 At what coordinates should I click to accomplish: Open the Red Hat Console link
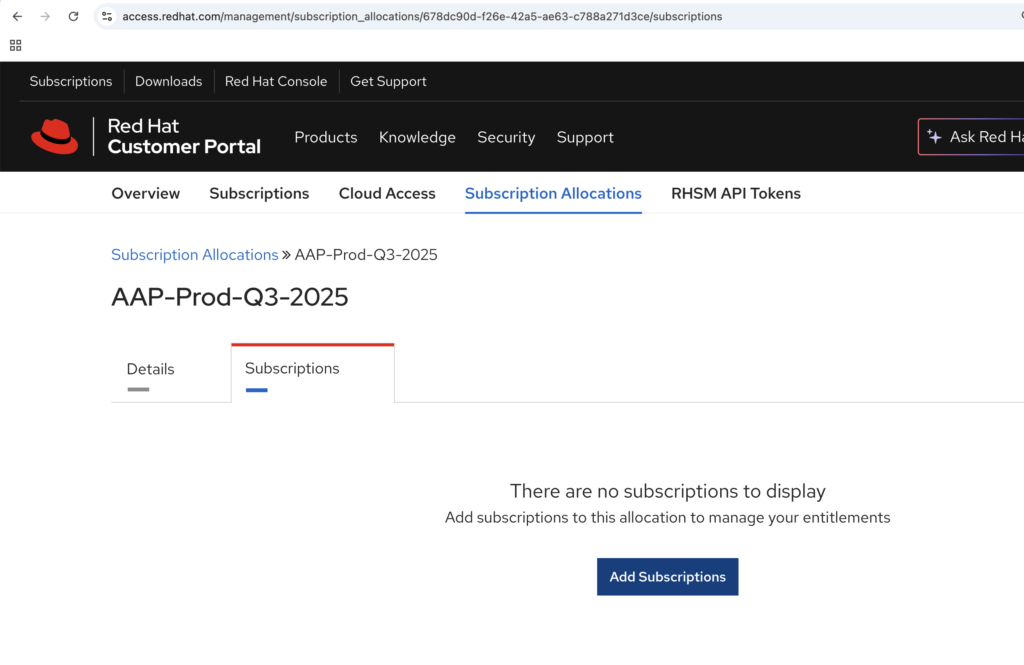(276, 81)
